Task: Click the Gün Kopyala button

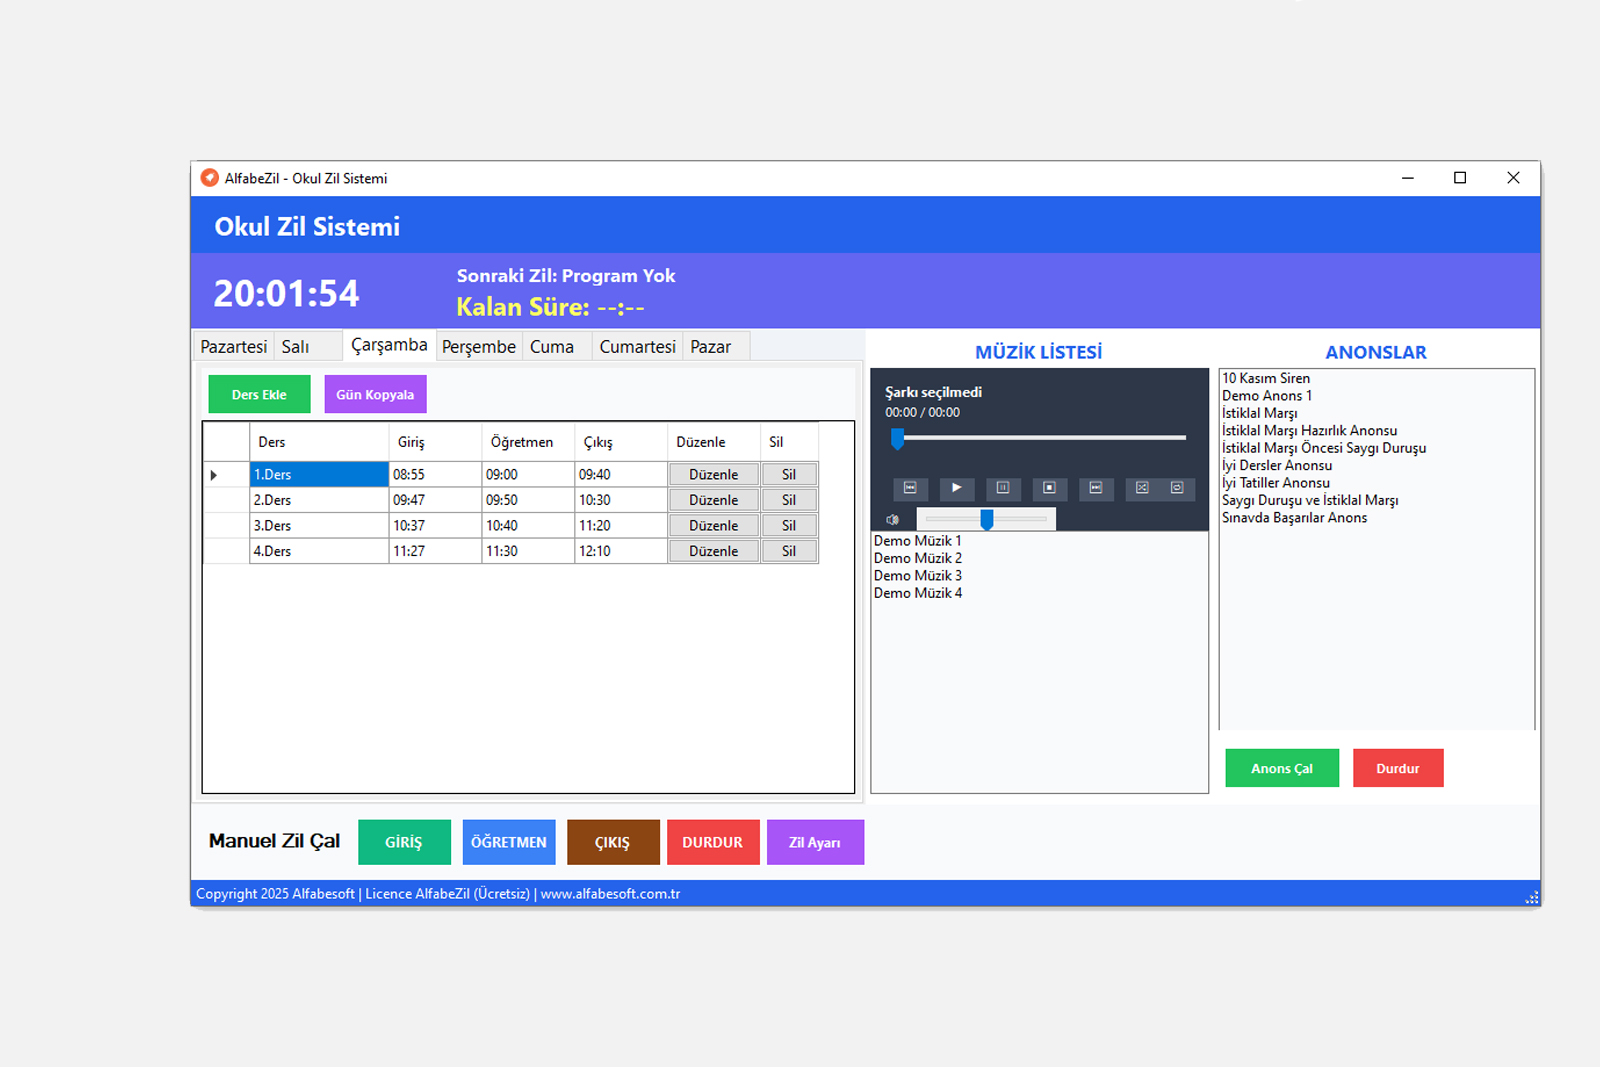Action: tap(375, 395)
